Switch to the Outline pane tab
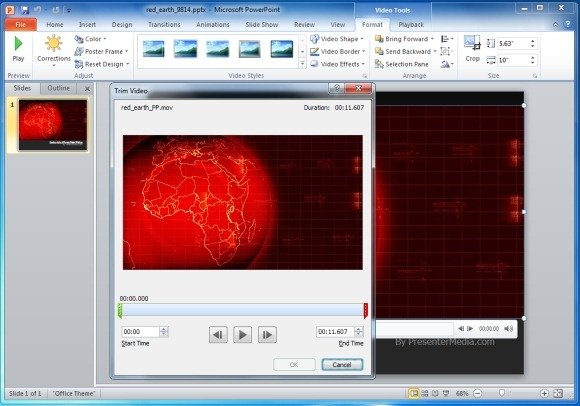This screenshot has height=406, width=580. tap(58, 88)
